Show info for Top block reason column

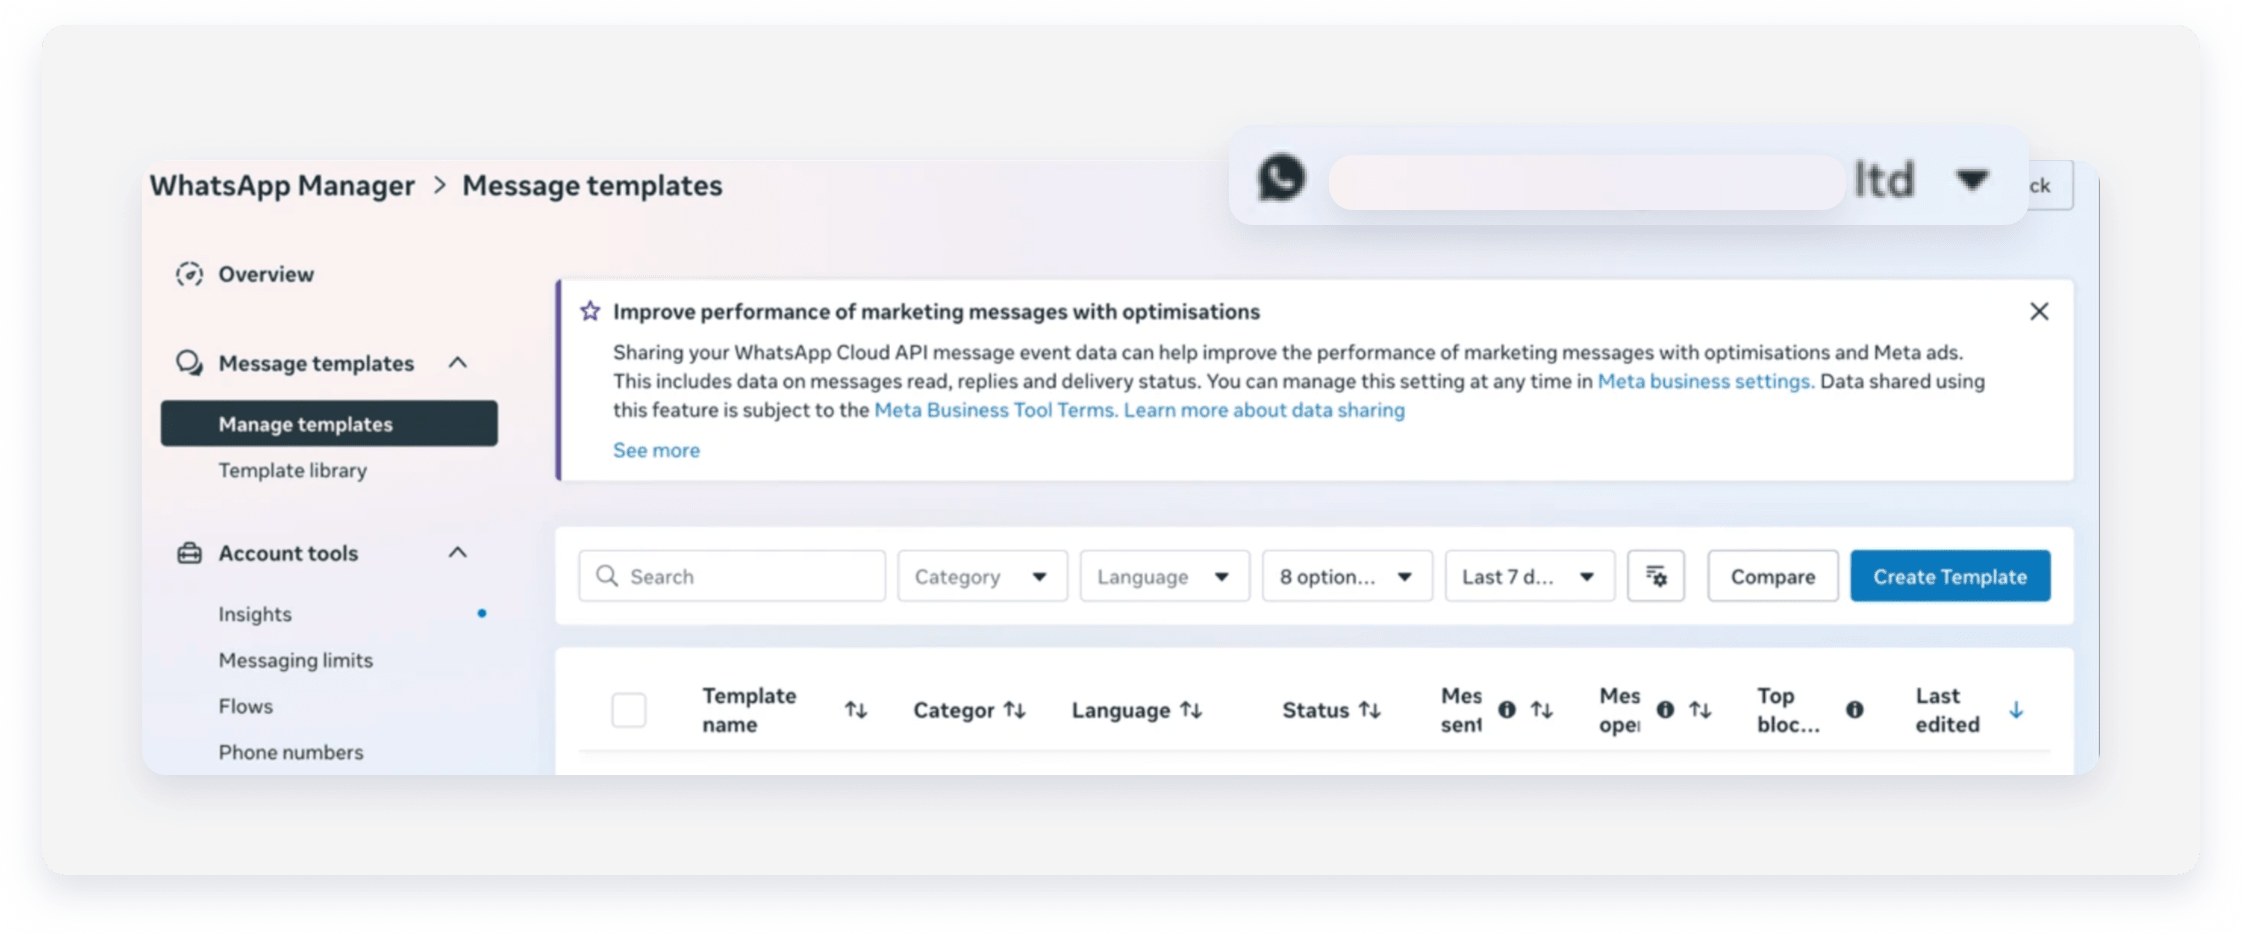(1855, 710)
